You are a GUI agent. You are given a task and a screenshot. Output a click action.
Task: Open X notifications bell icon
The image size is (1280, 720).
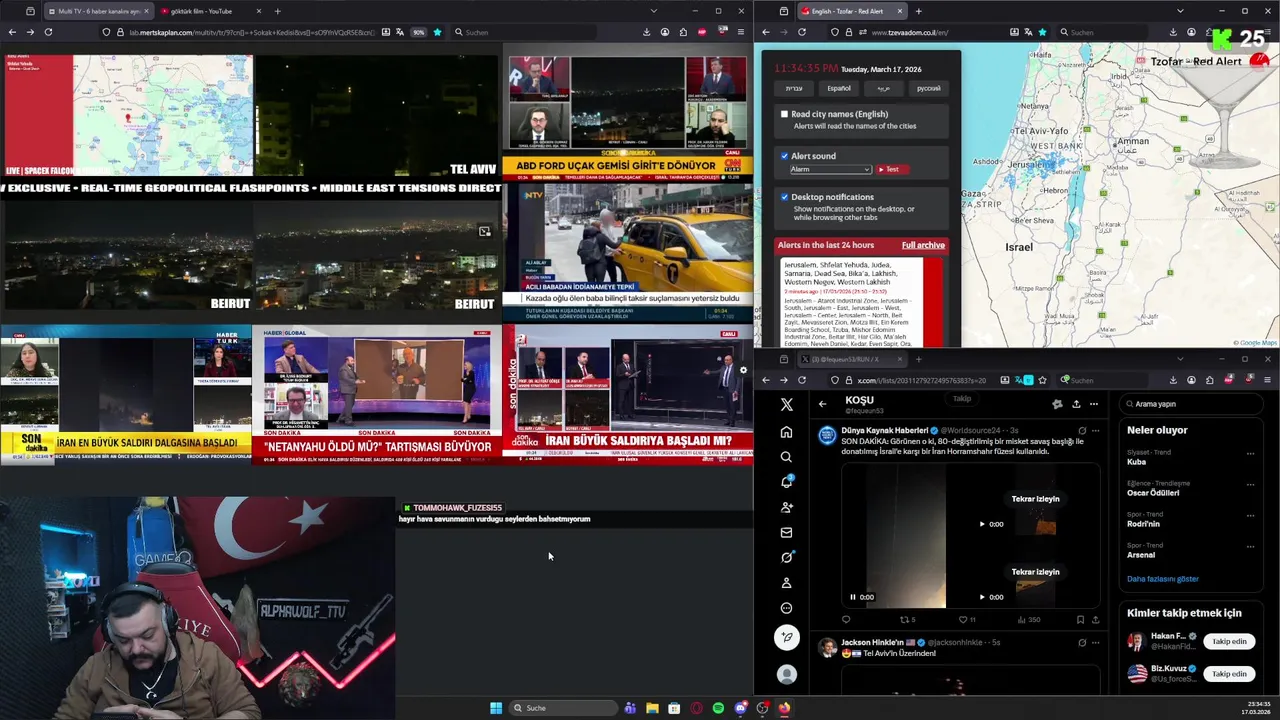coord(786,482)
